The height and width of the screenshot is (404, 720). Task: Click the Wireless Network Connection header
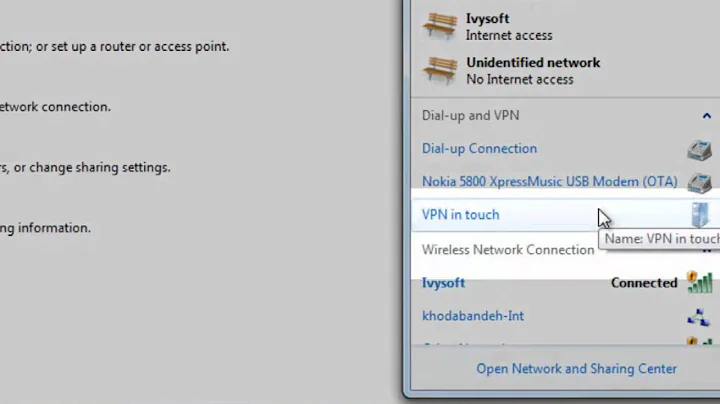(x=508, y=250)
